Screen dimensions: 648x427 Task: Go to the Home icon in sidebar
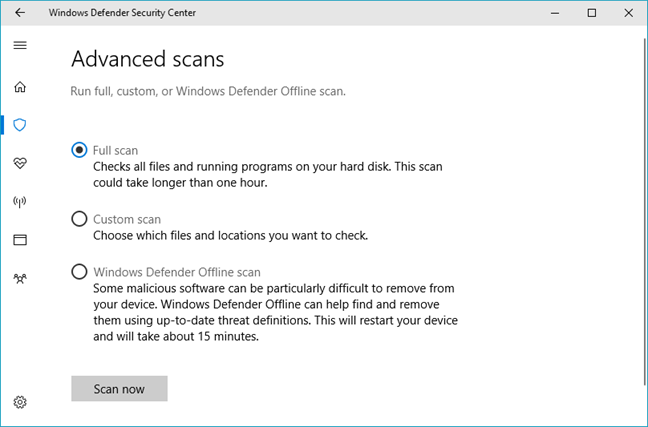[20, 87]
